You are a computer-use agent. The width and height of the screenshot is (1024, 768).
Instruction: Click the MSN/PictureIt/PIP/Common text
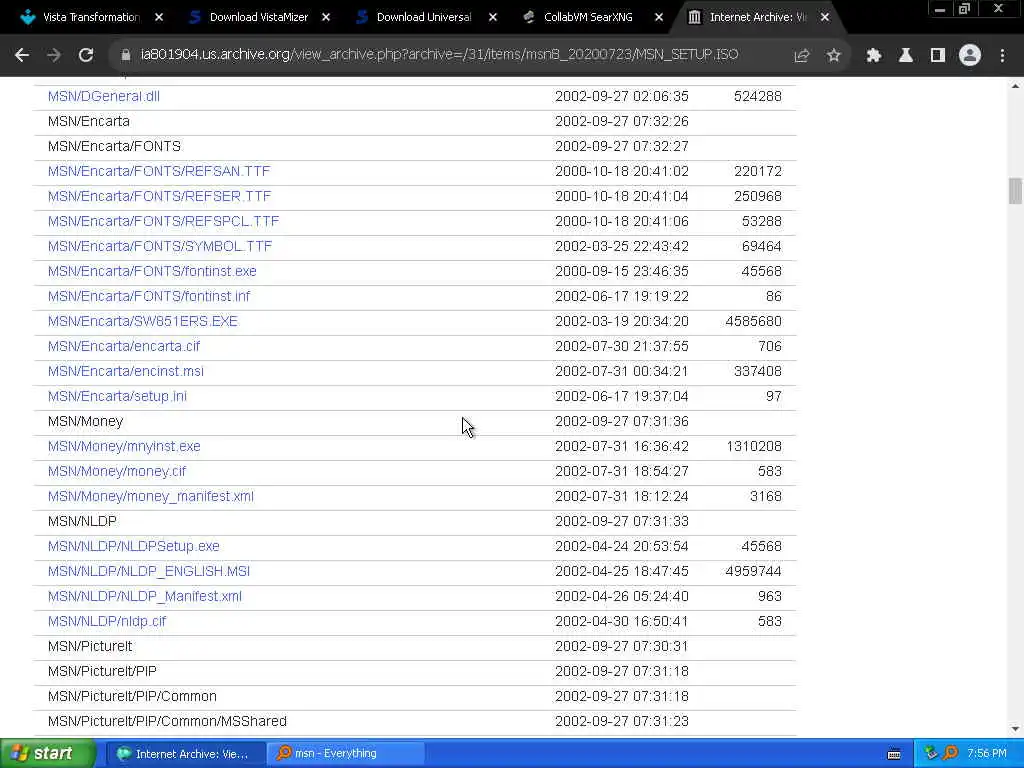point(132,696)
